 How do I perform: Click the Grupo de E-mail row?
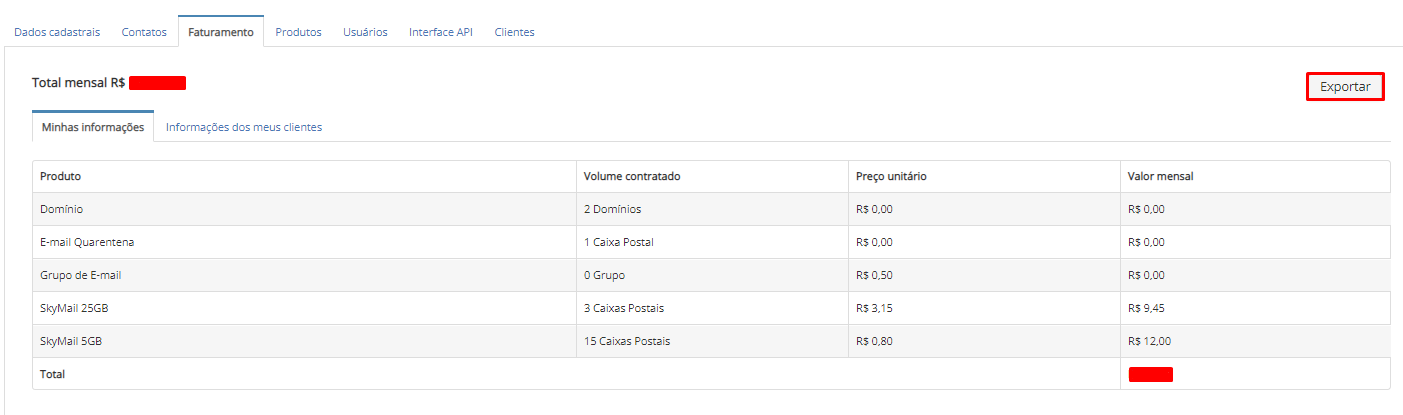tap(81, 275)
